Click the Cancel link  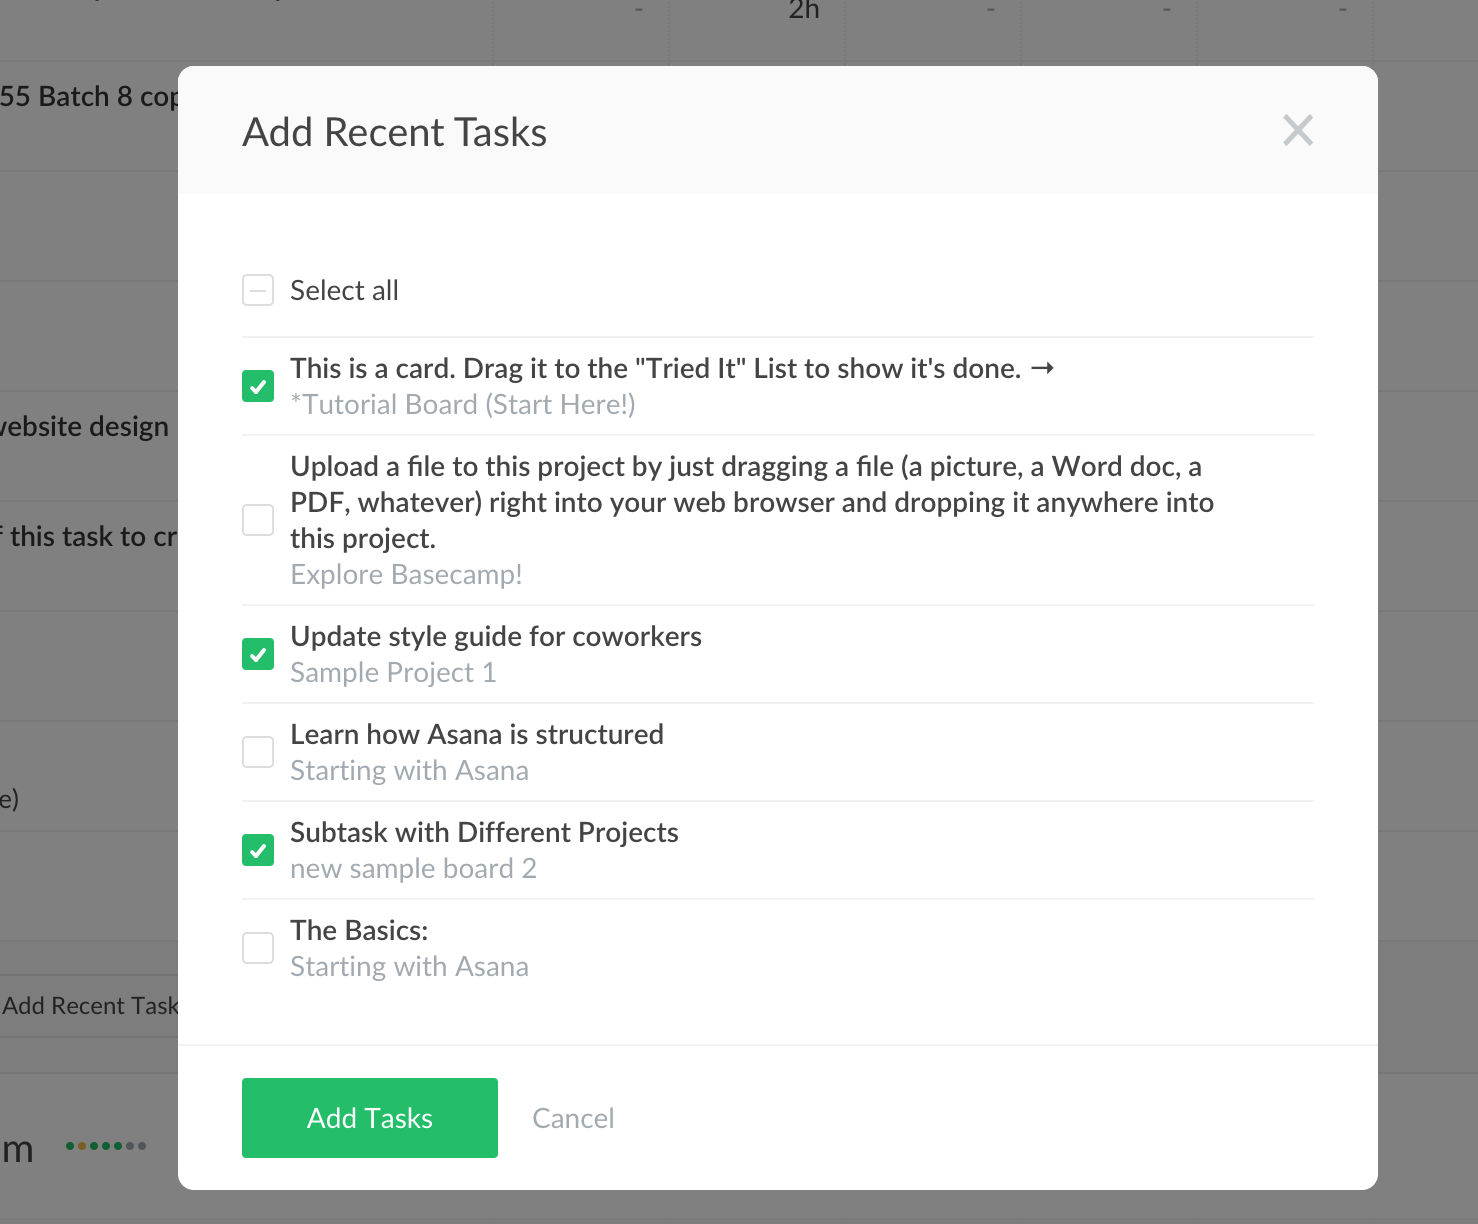[x=573, y=1118]
